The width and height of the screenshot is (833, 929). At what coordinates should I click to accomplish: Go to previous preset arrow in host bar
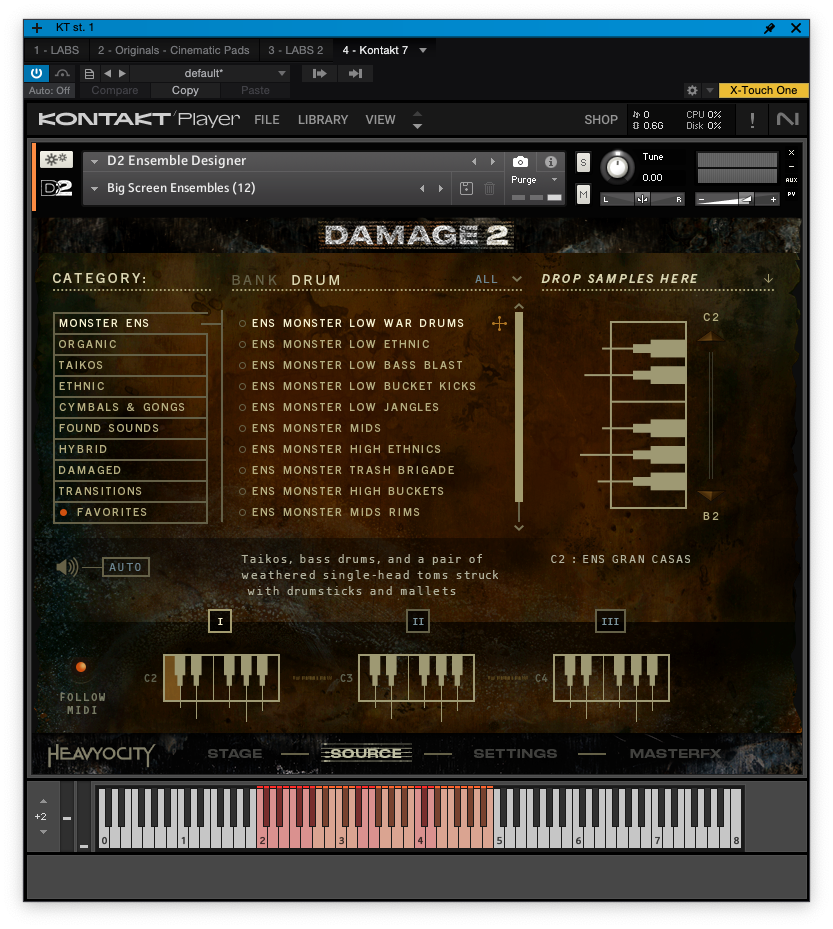pos(107,73)
